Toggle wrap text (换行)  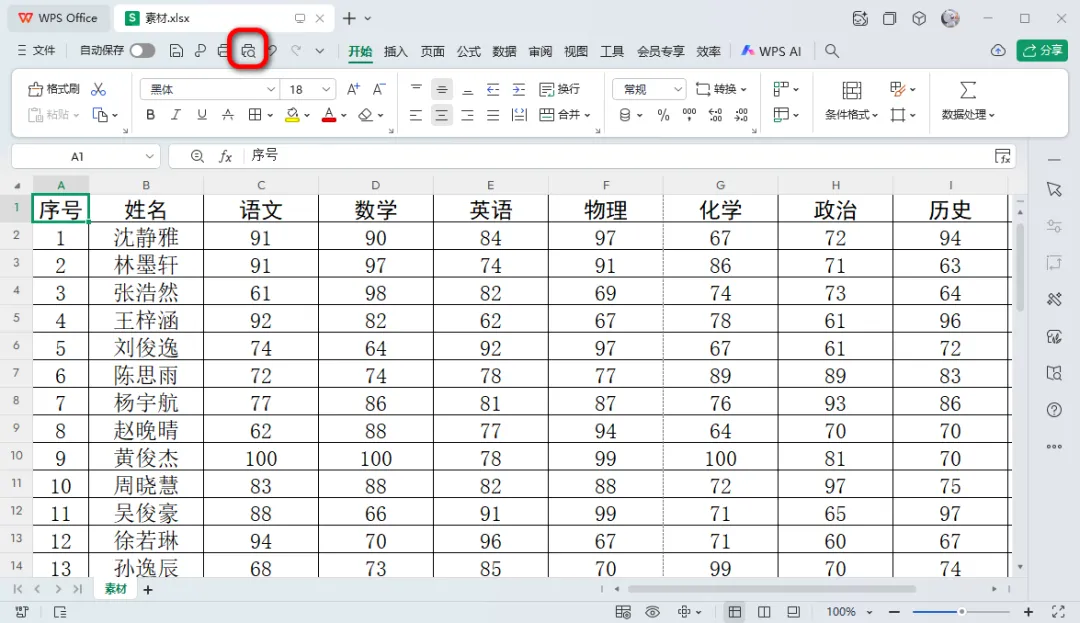click(559, 89)
